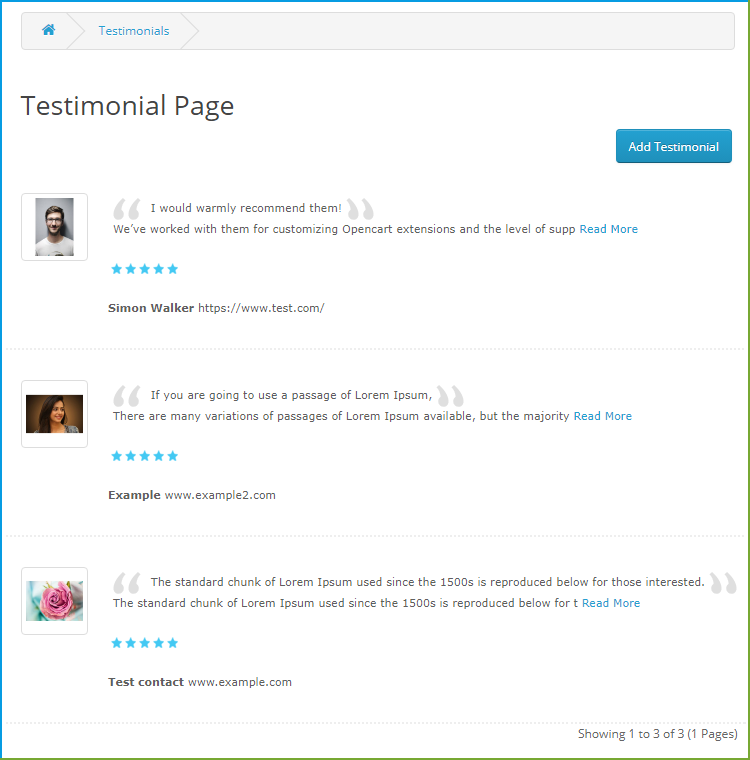Click the star rating above Test contact
Screen dimensions: 750x760
click(144, 643)
